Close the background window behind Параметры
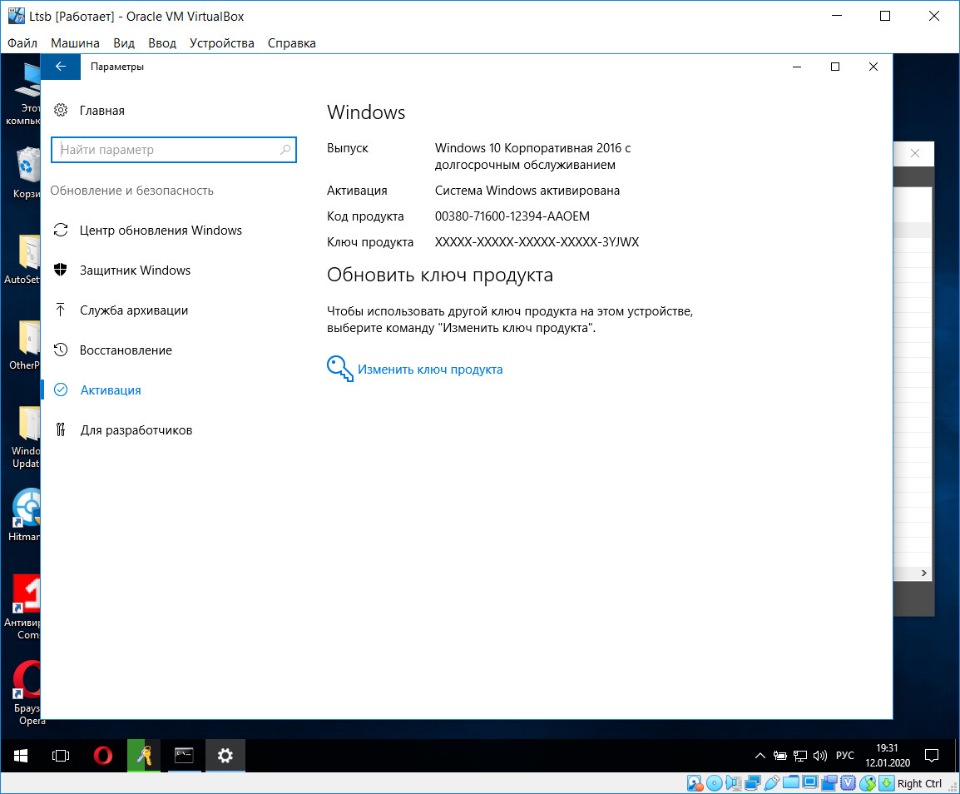960x794 pixels. click(915, 153)
